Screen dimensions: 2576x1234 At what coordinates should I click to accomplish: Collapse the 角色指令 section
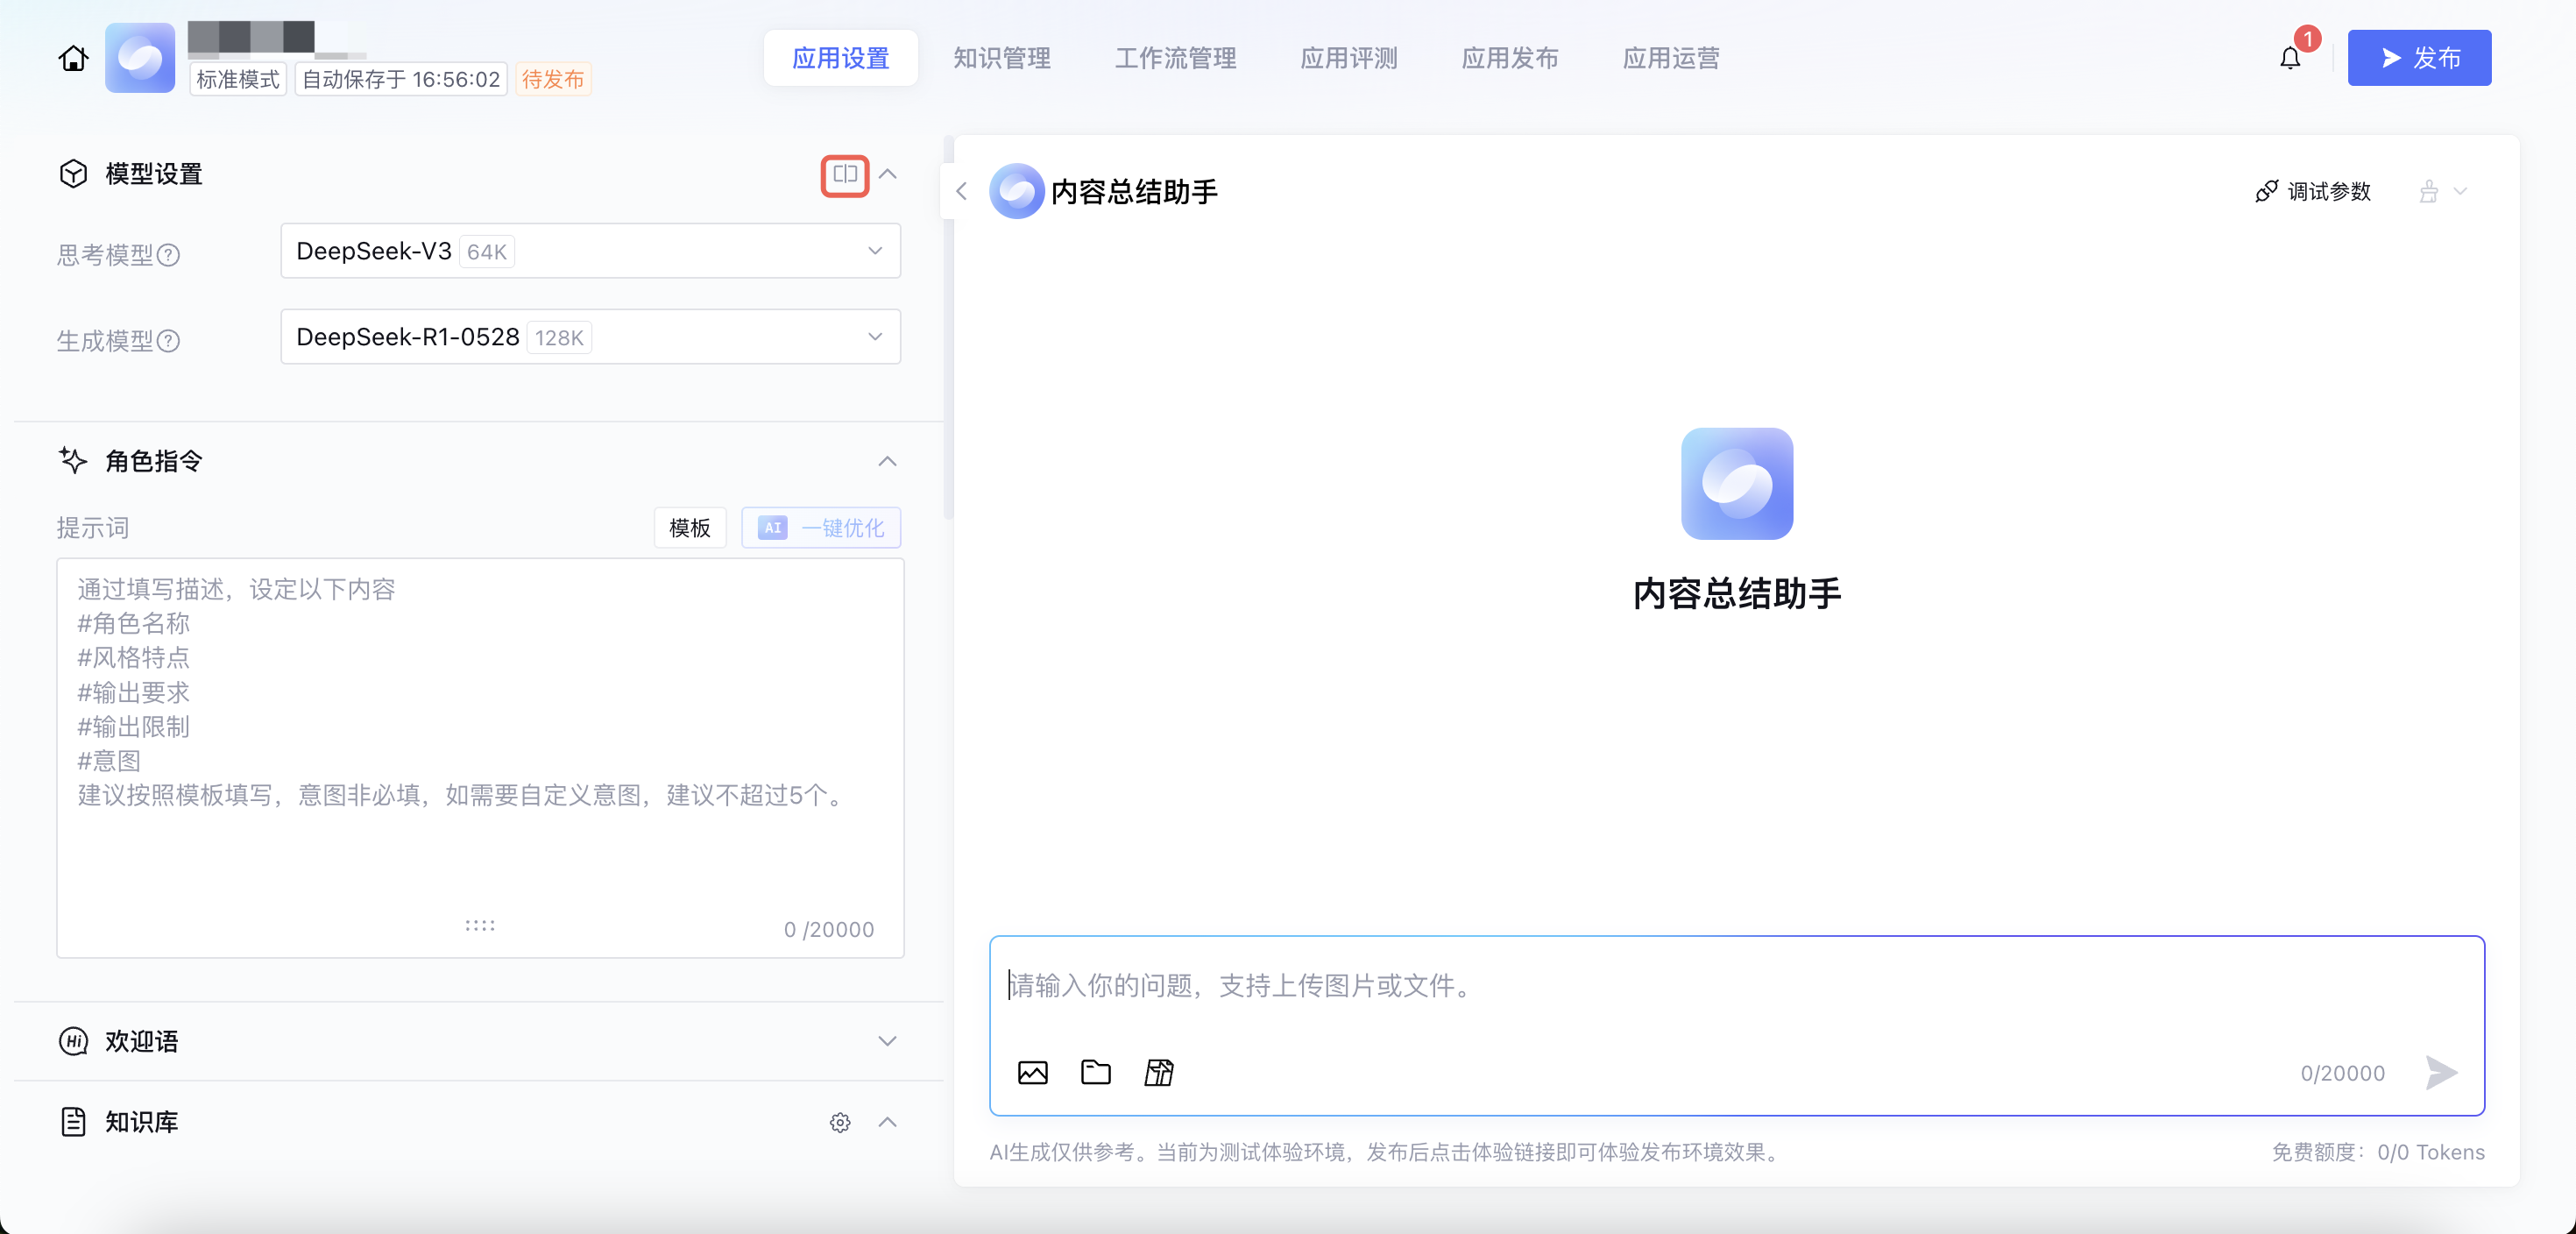pos(887,461)
